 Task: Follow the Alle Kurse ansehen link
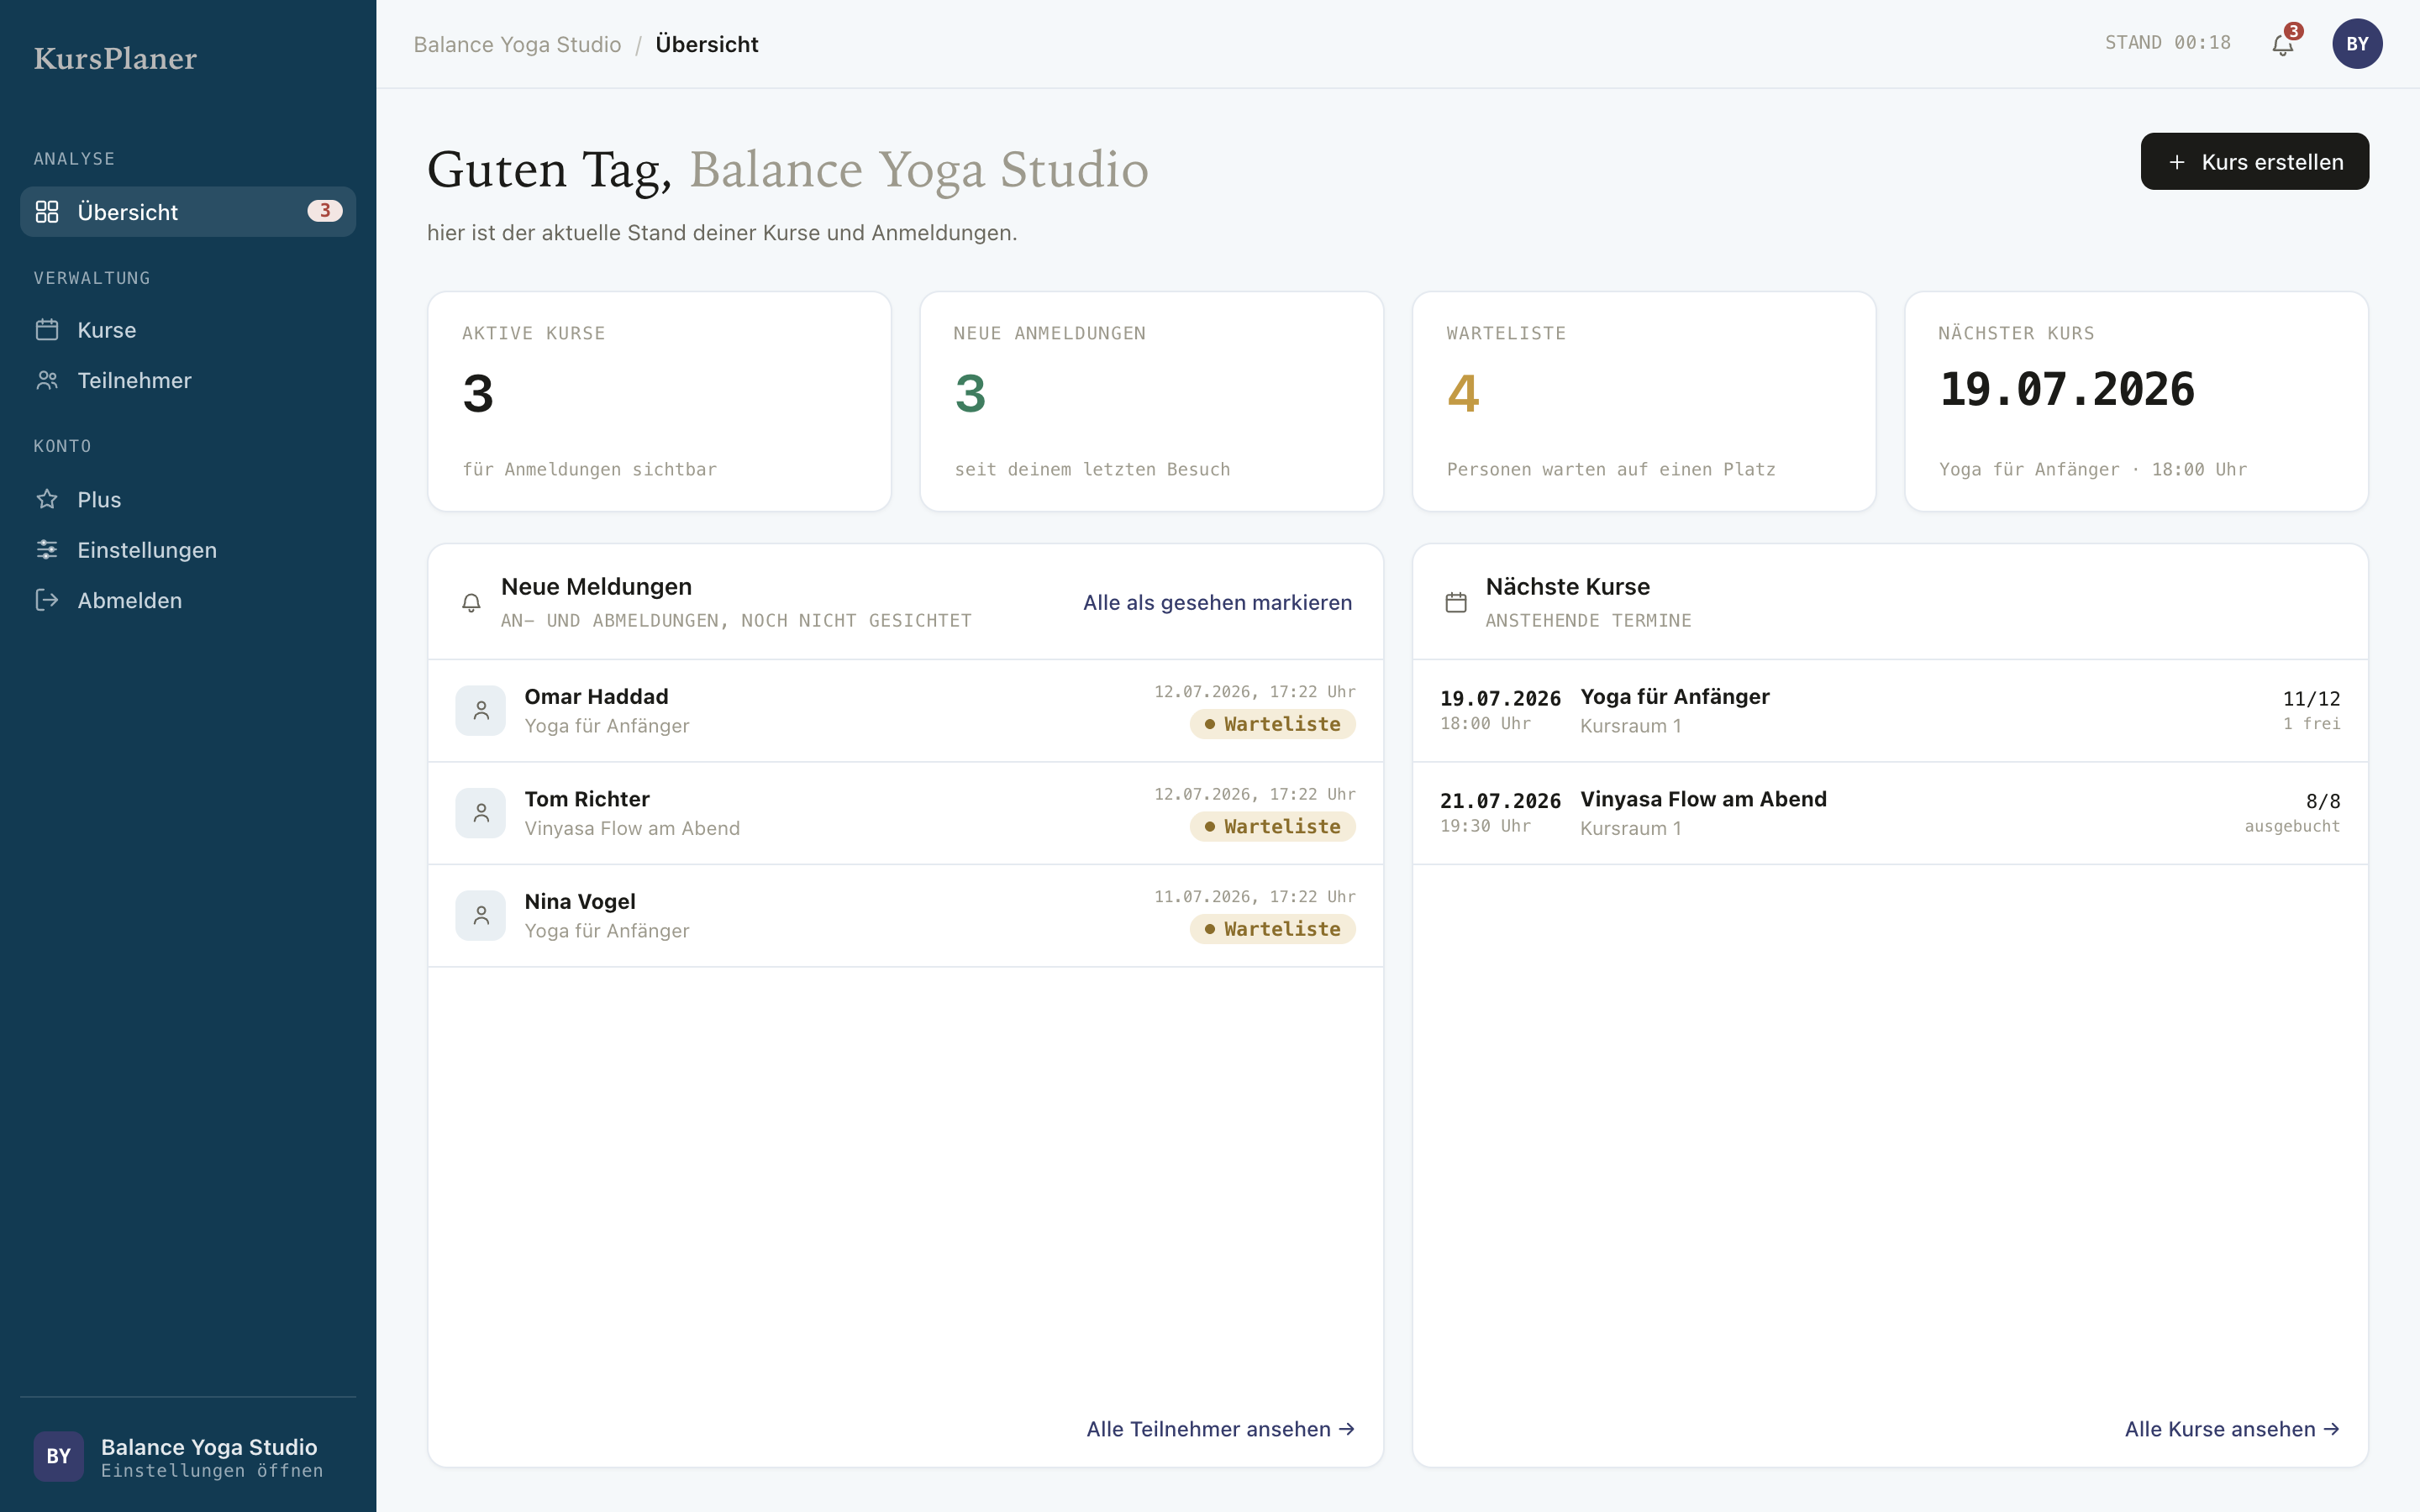(2232, 1429)
